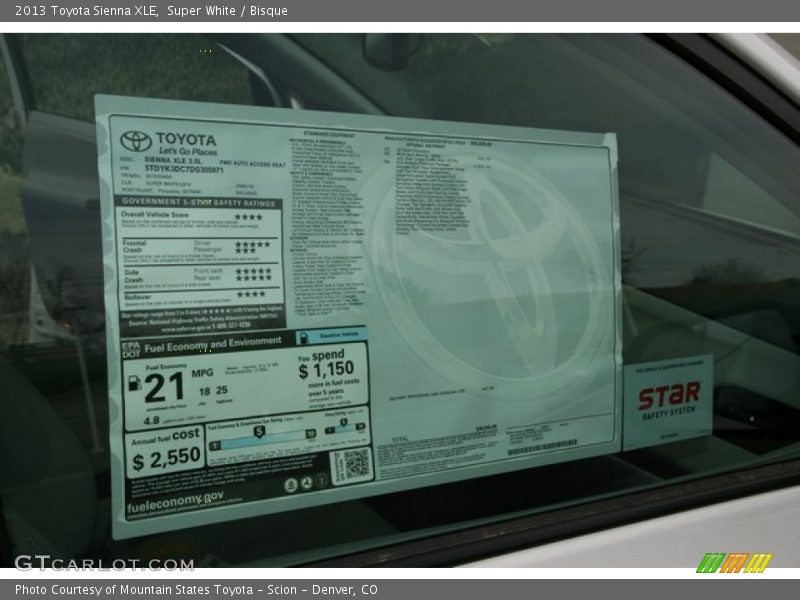The width and height of the screenshot is (800, 600).
Task: Select the fourth star in Overall Vehicle Score
Action: tap(258, 217)
